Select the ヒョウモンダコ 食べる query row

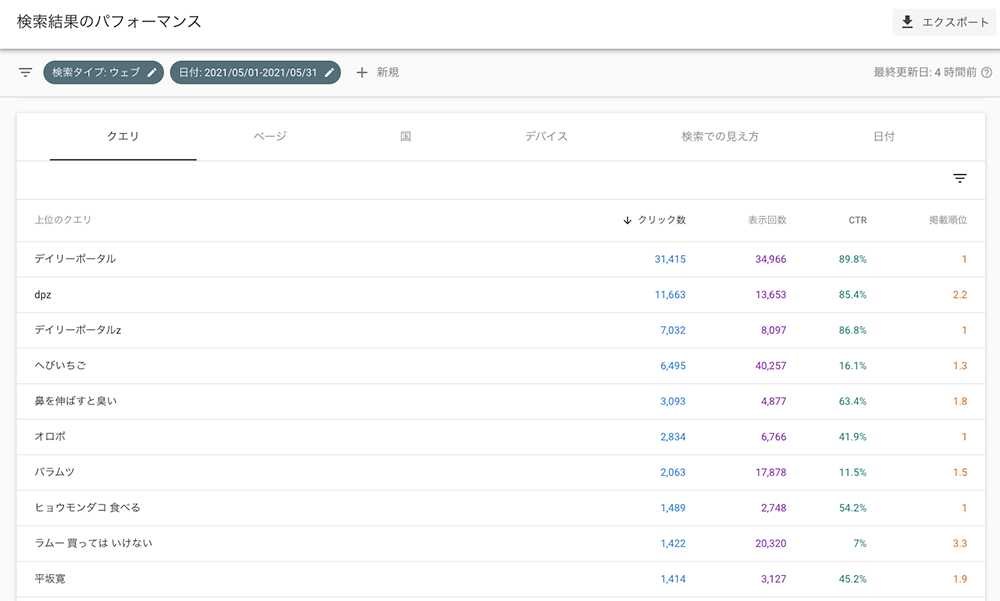[501, 508]
